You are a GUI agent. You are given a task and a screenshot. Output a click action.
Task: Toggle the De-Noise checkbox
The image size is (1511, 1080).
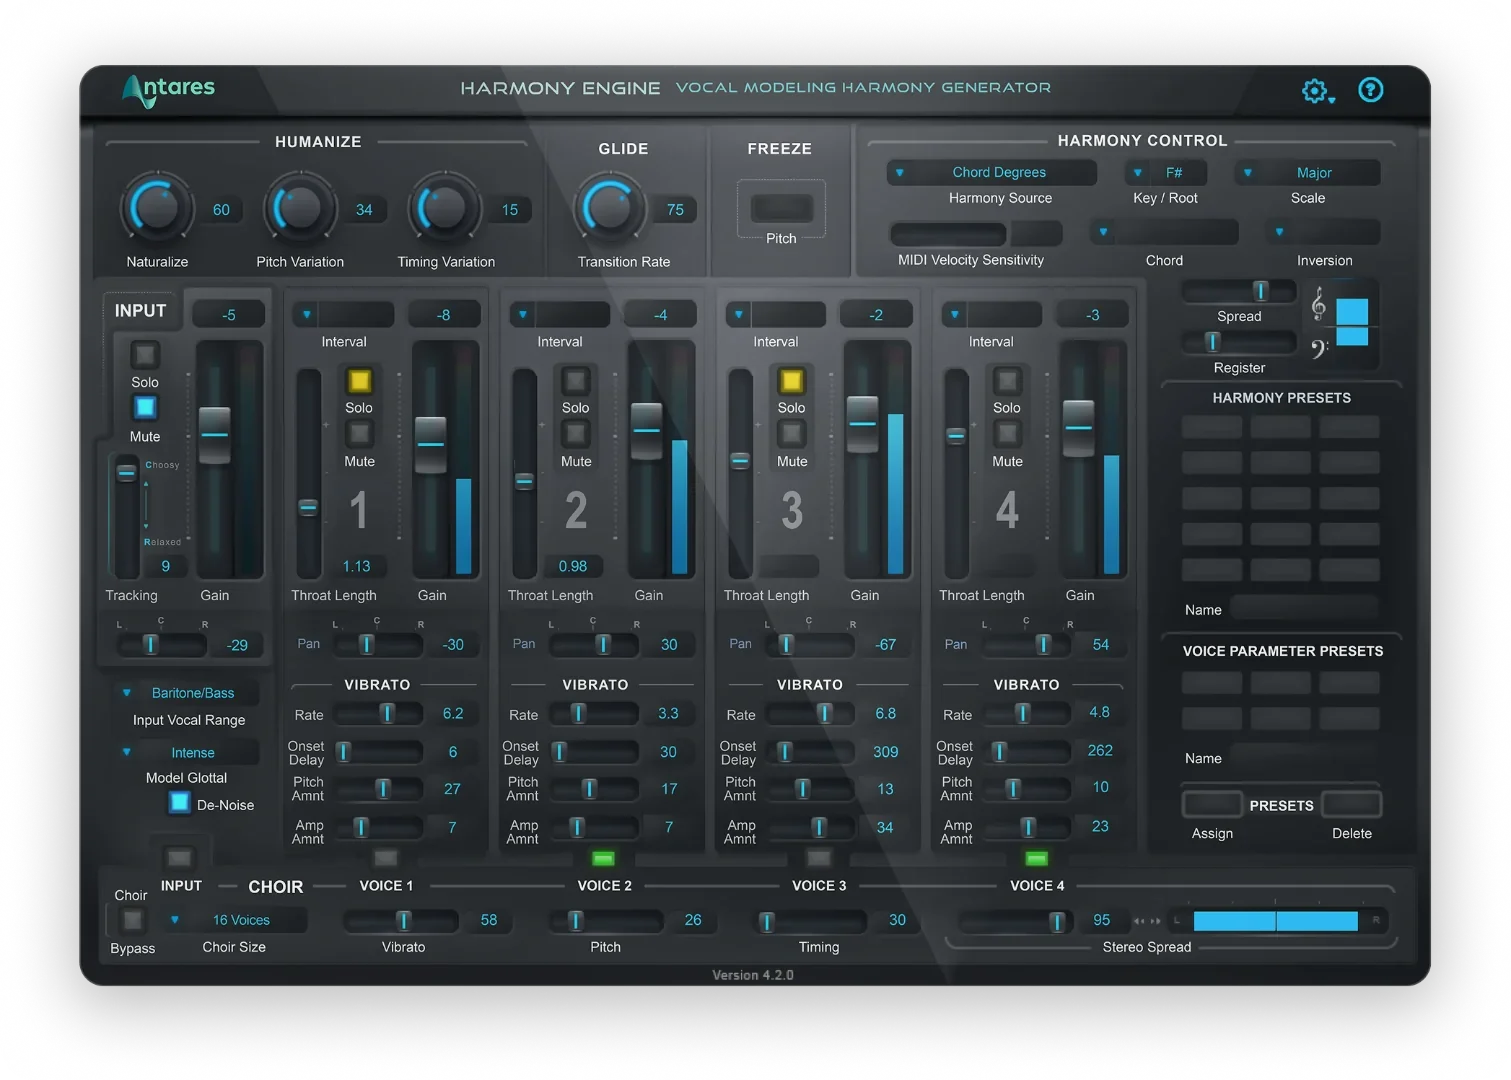180,803
